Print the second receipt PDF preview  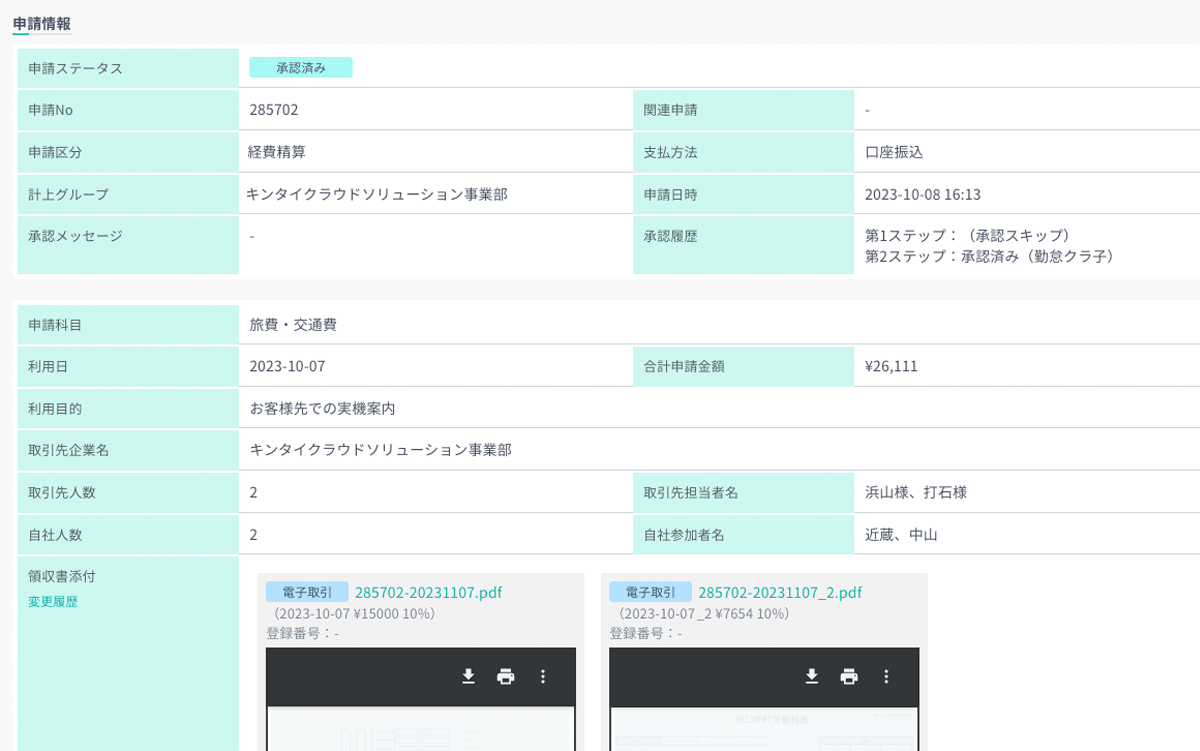[x=849, y=677]
